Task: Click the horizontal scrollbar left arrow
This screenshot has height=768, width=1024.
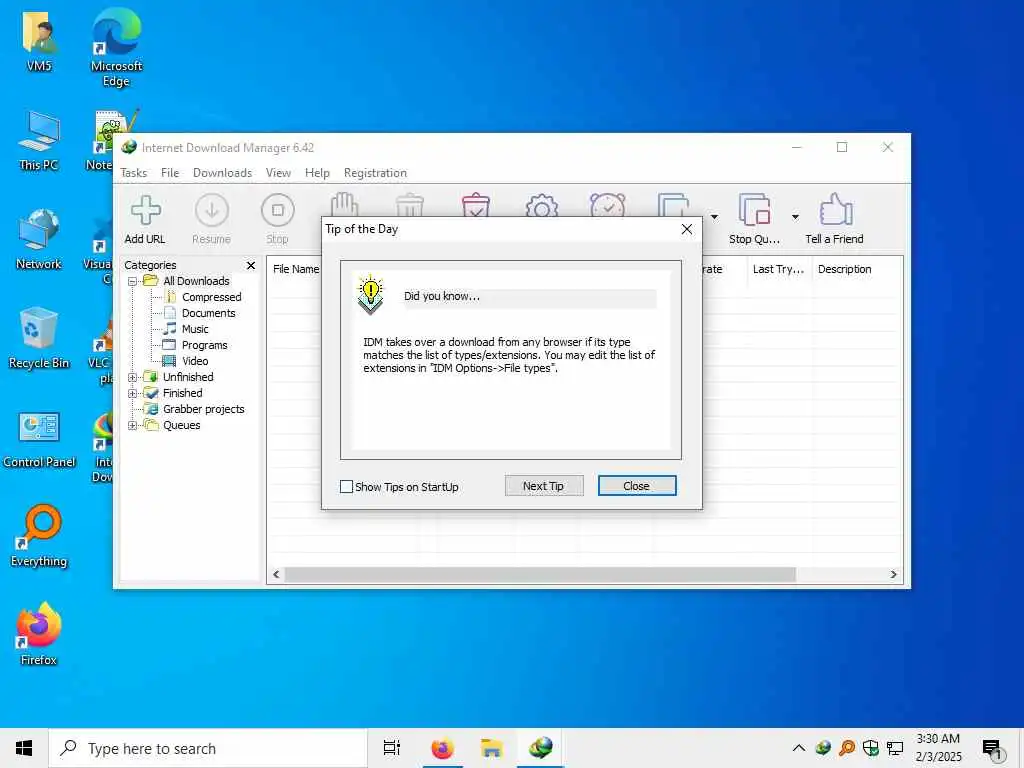Action: [276, 575]
